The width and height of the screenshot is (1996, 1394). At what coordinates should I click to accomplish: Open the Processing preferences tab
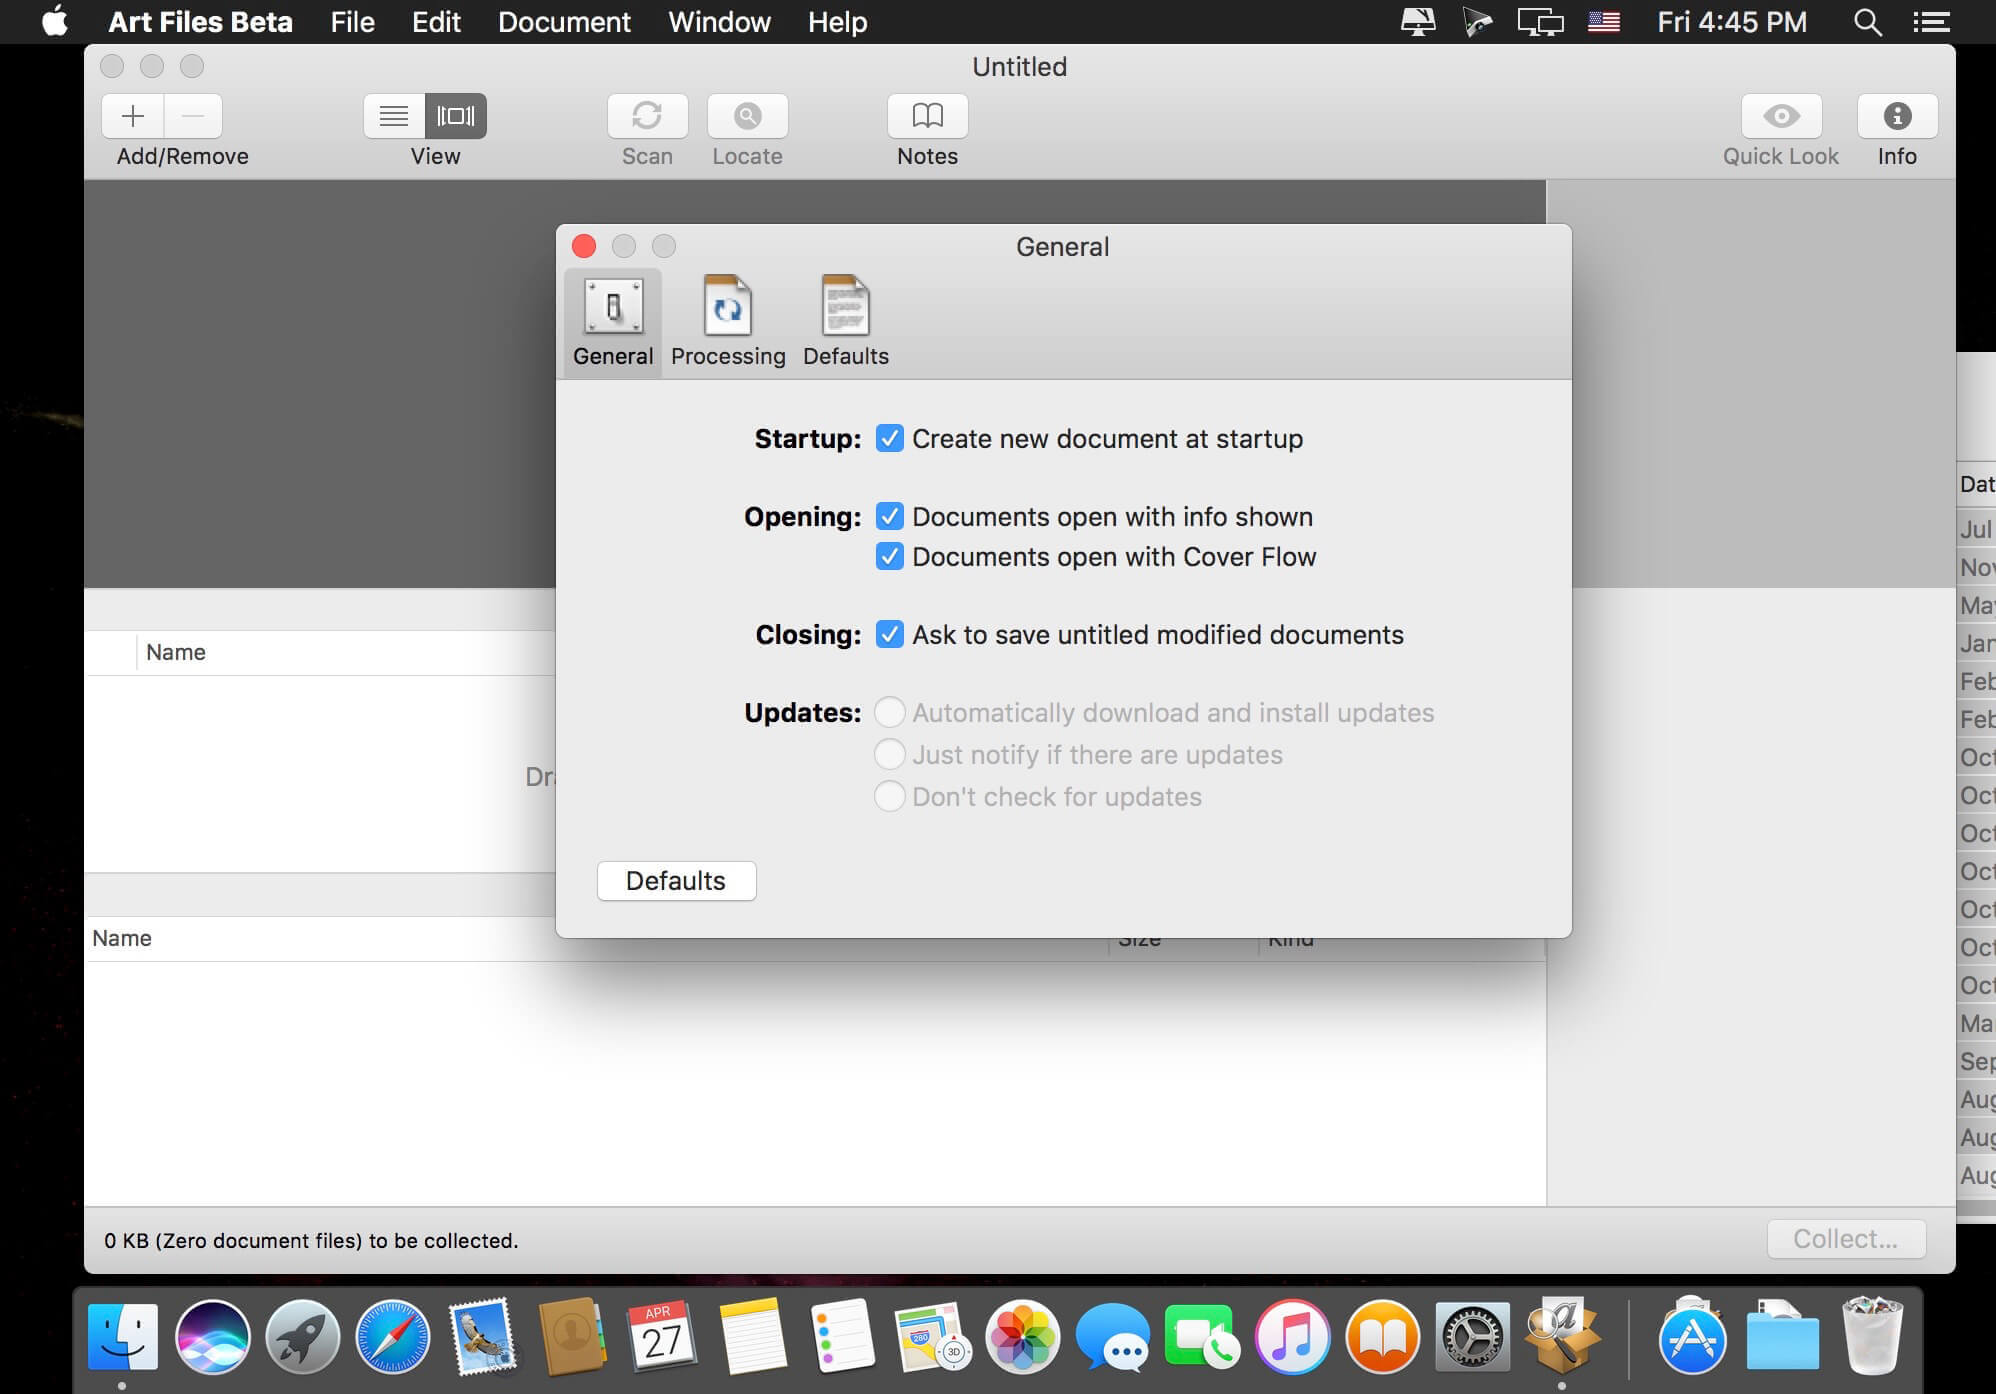[x=727, y=322]
